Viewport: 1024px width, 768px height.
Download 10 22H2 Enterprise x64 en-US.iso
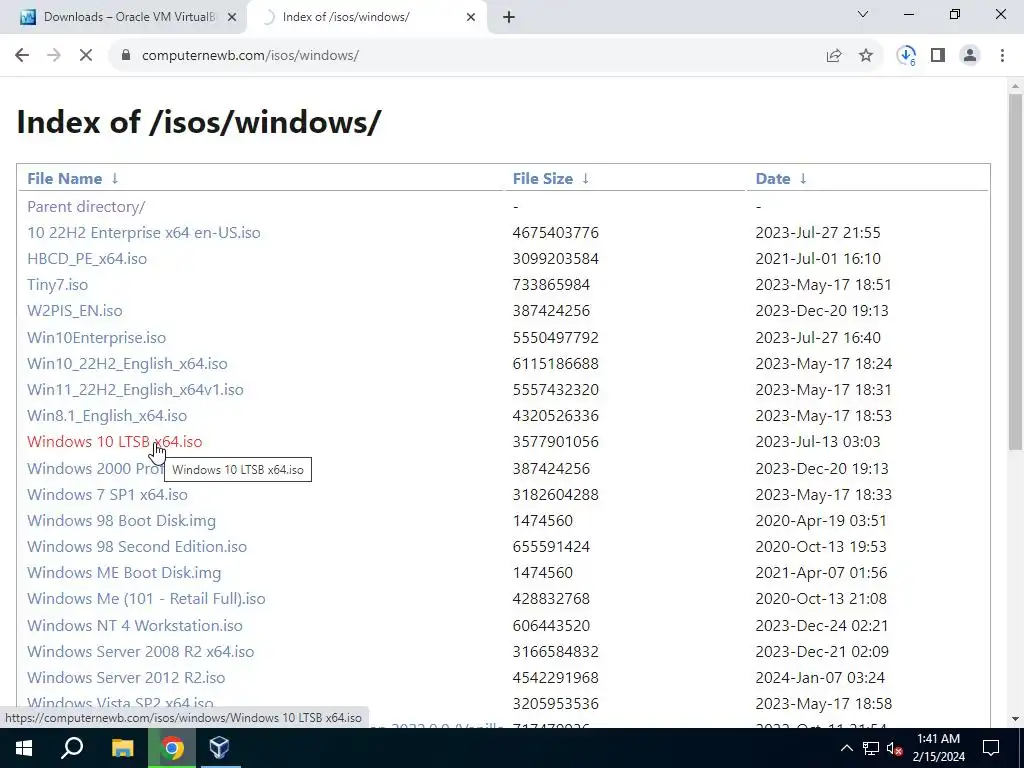pyautogui.click(x=144, y=232)
